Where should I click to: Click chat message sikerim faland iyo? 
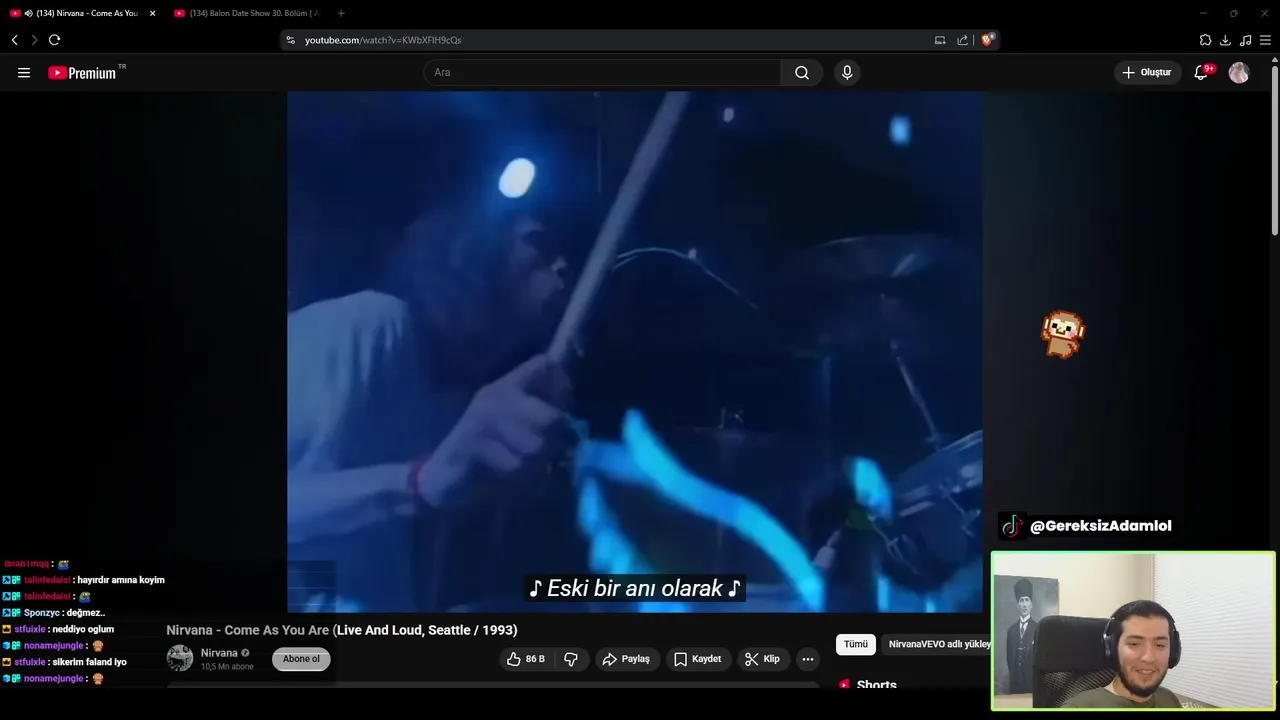[89, 662]
